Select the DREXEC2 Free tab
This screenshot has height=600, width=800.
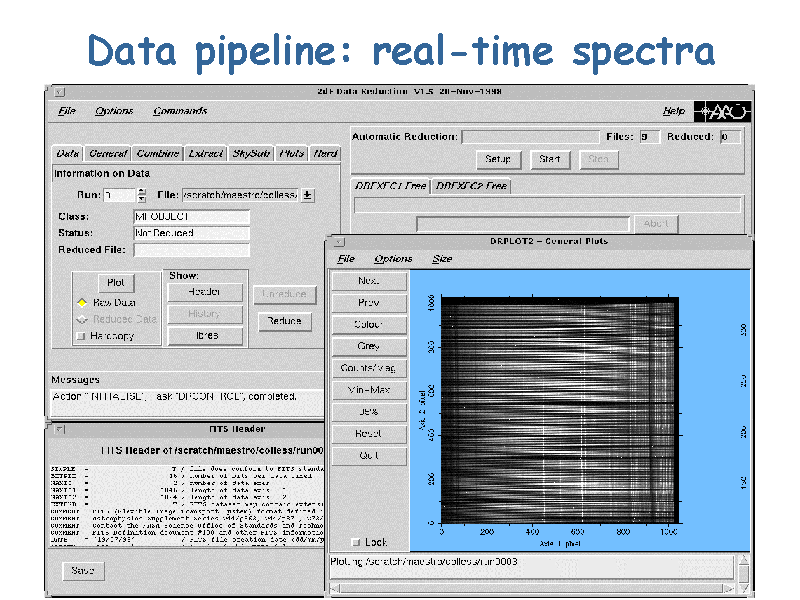coord(471,186)
